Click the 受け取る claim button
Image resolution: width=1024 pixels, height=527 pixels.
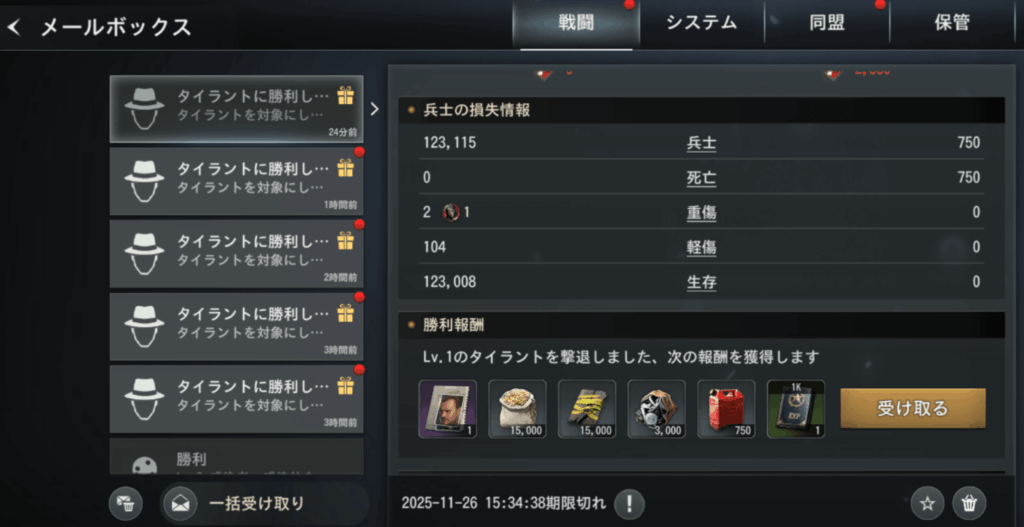[912, 409]
